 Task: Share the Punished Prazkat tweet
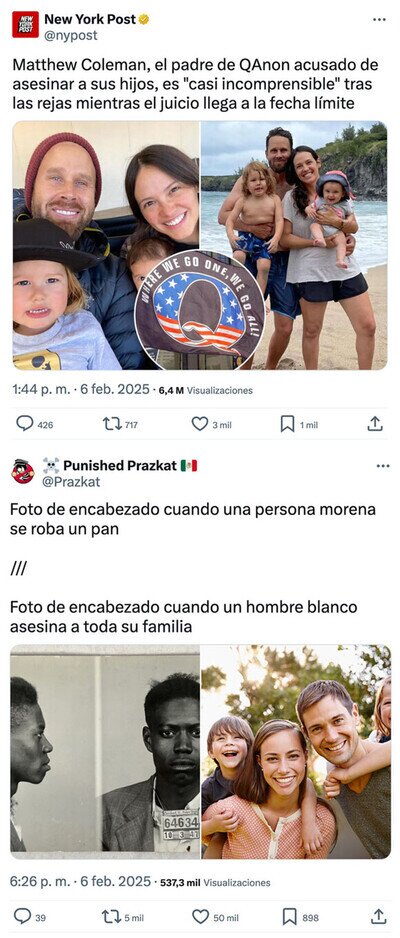pos(378,916)
